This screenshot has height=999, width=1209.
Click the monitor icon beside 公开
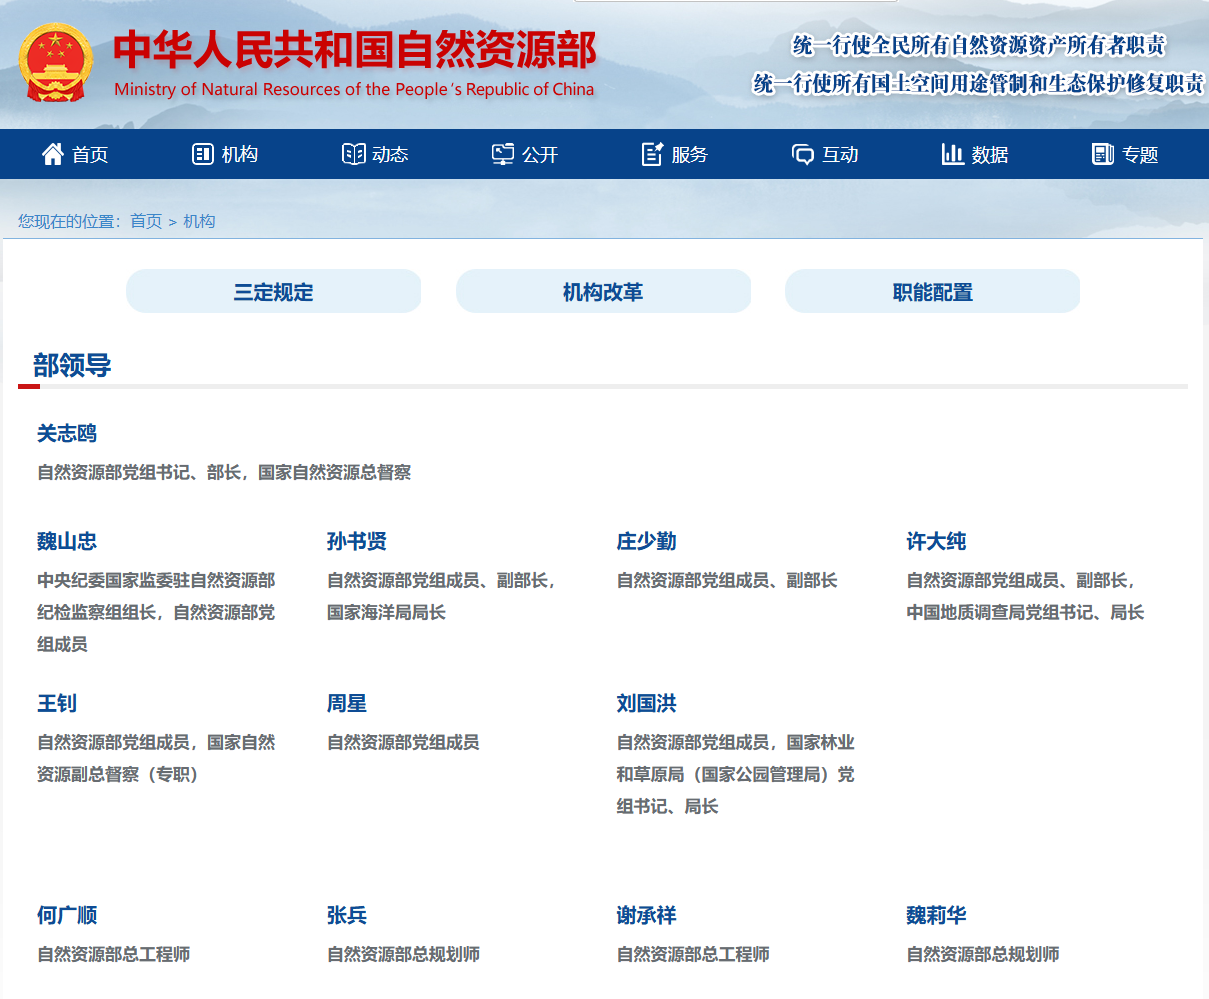pos(503,154)
